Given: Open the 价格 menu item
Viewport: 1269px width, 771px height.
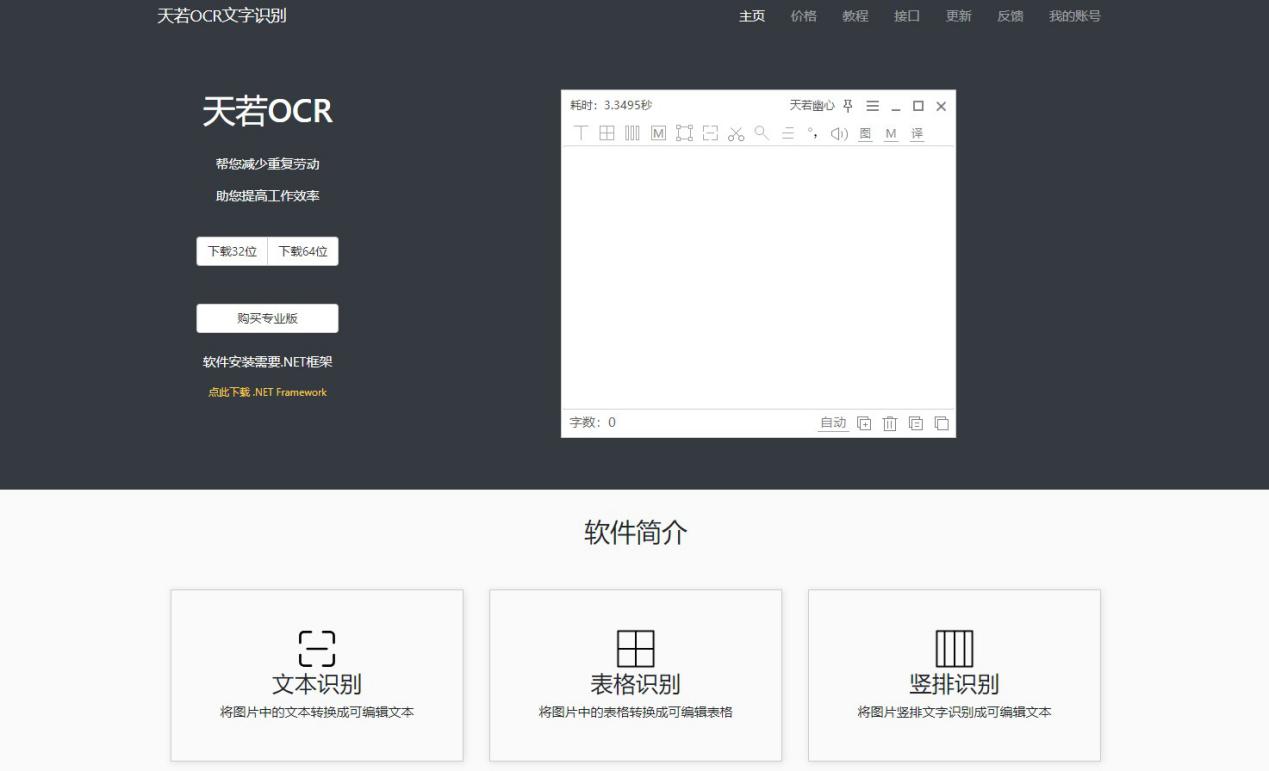Looking at the screenshot, I should coord(806,16).
